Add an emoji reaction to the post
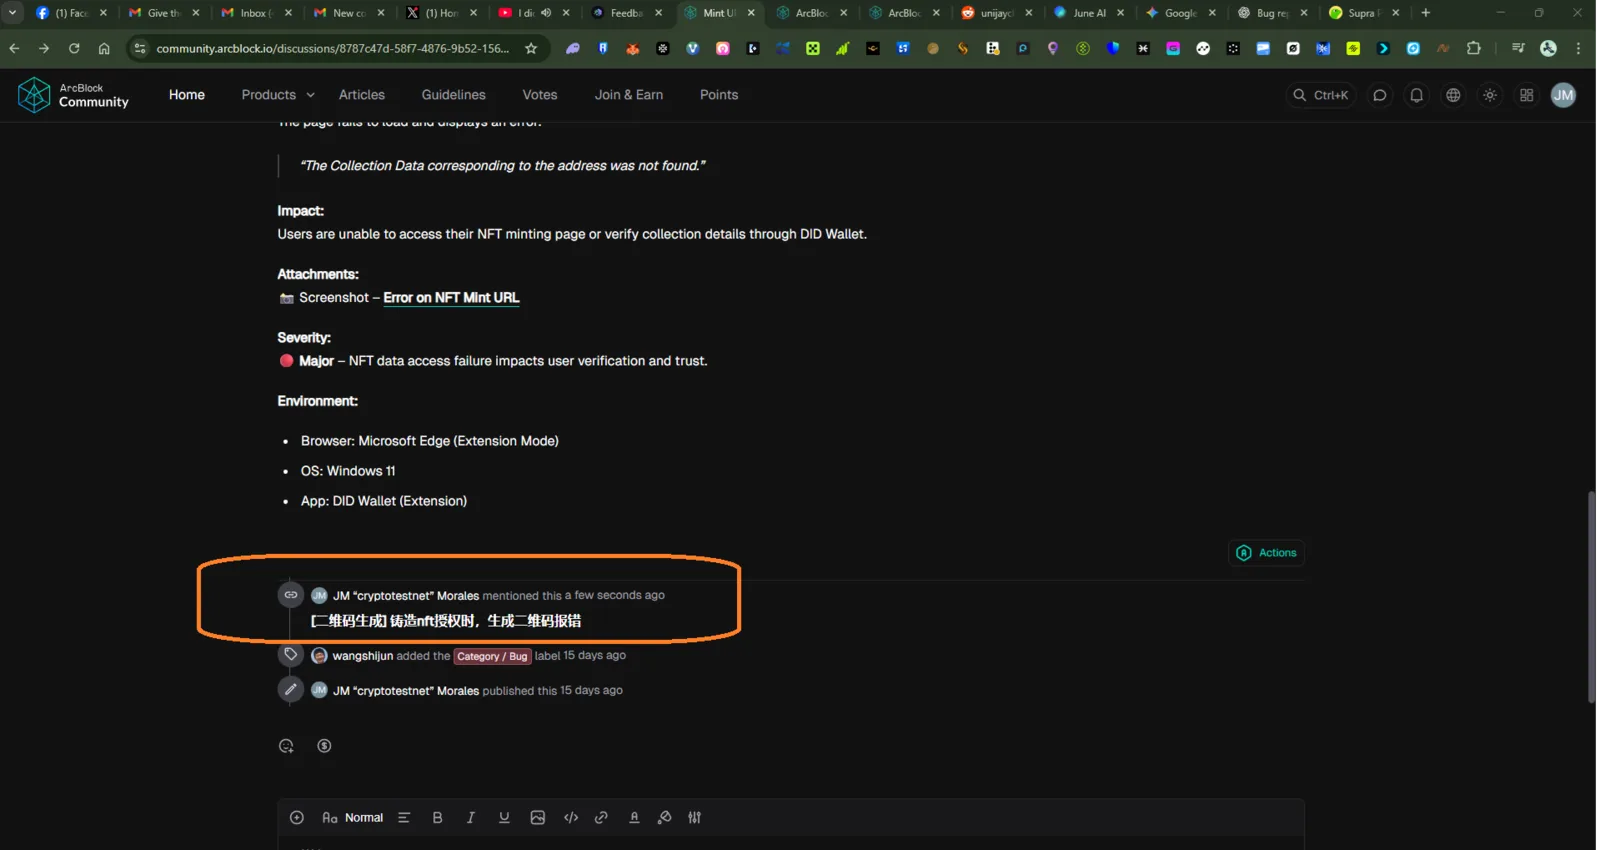 pos(286,746)
